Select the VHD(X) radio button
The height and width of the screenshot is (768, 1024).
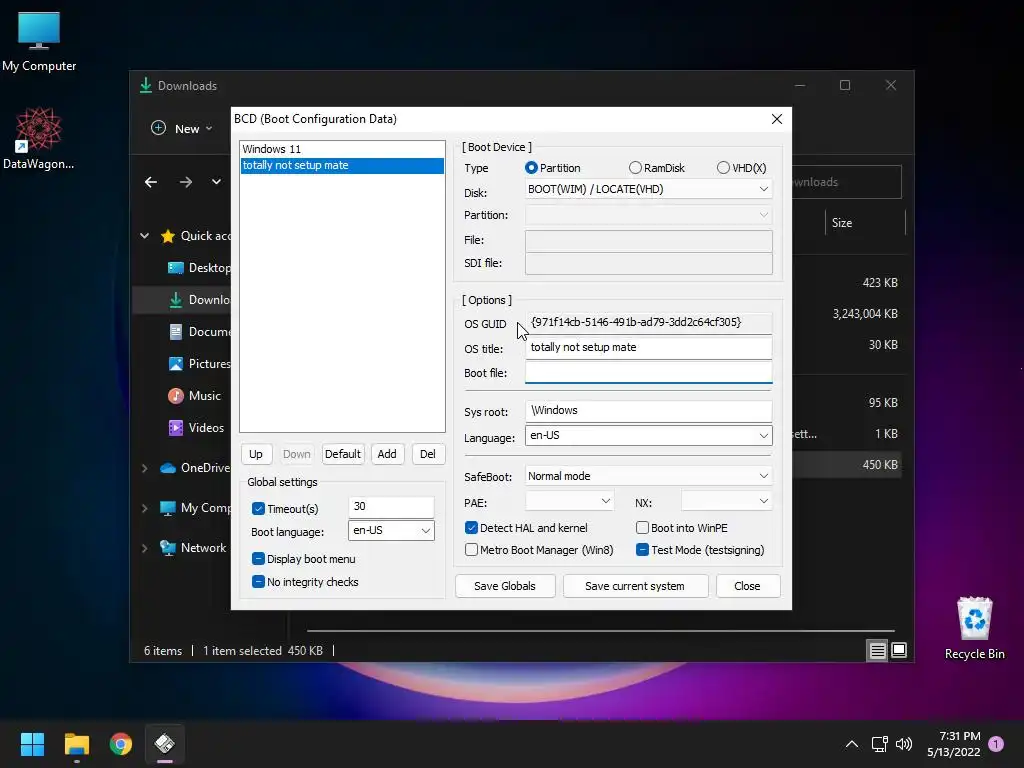(x=723, y=168)
